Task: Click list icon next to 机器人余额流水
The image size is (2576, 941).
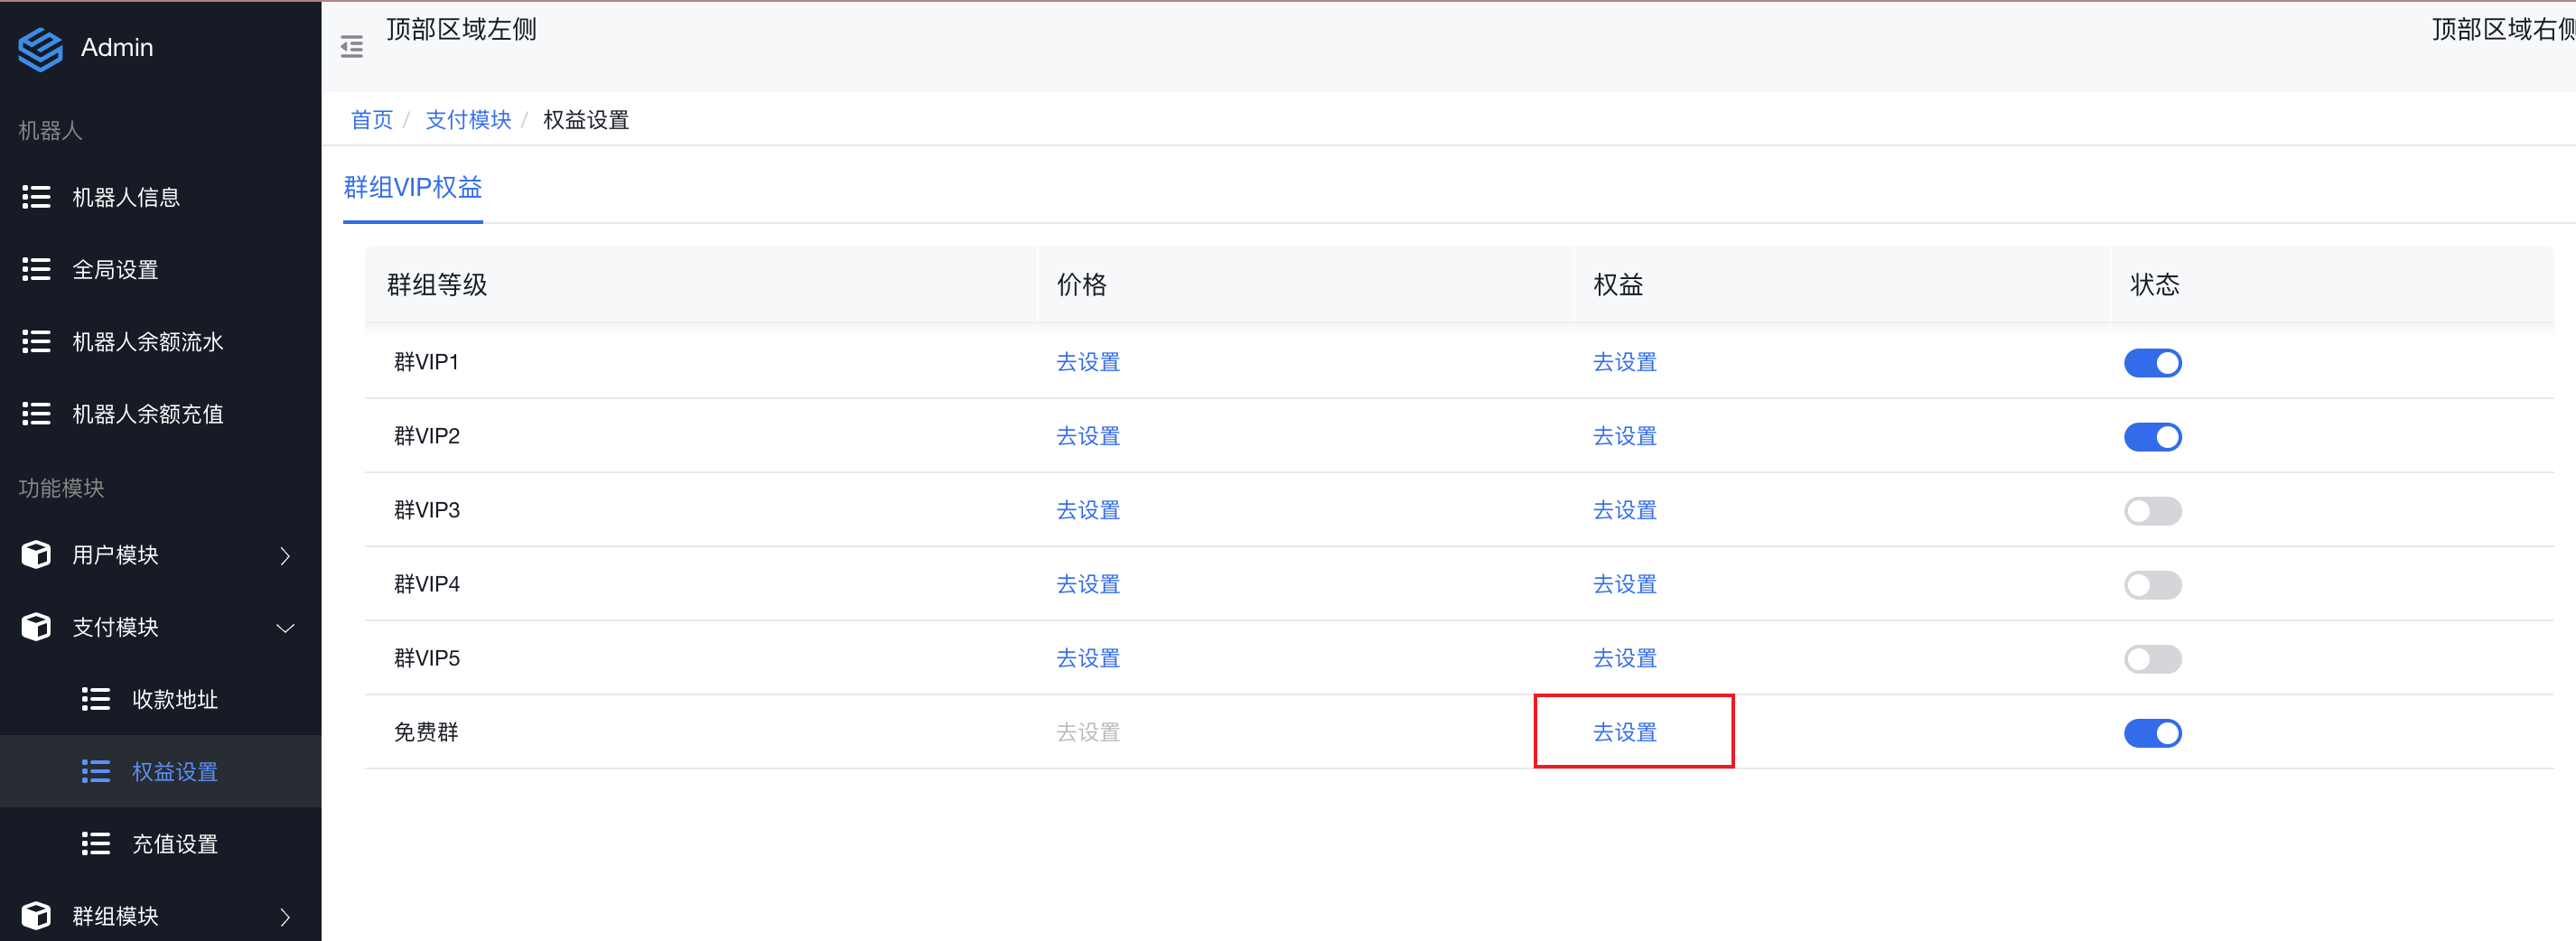Action: click(x=37, y=342)
